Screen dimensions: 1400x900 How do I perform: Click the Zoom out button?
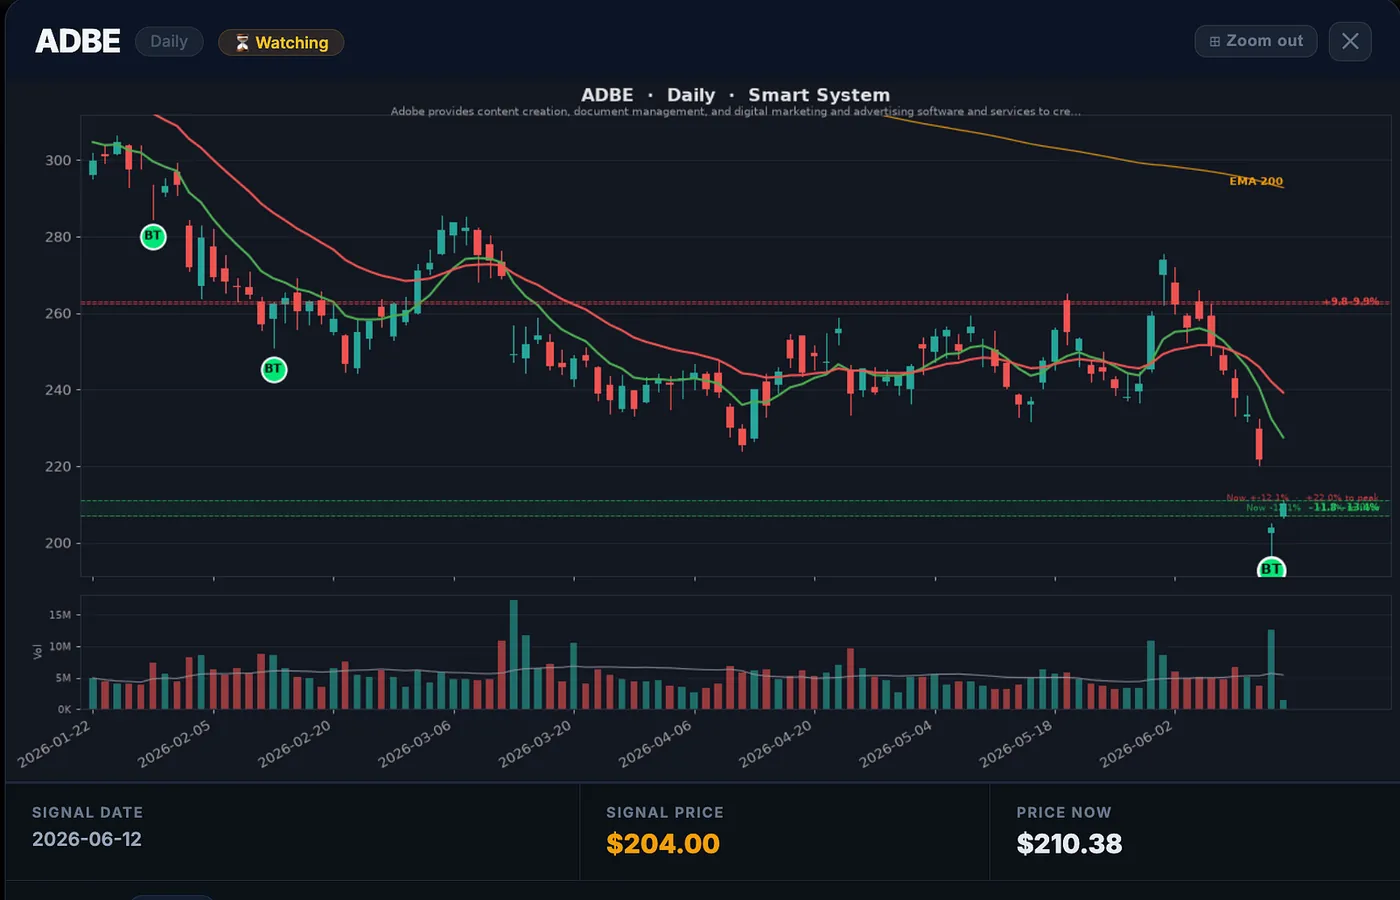(1256, 41)
